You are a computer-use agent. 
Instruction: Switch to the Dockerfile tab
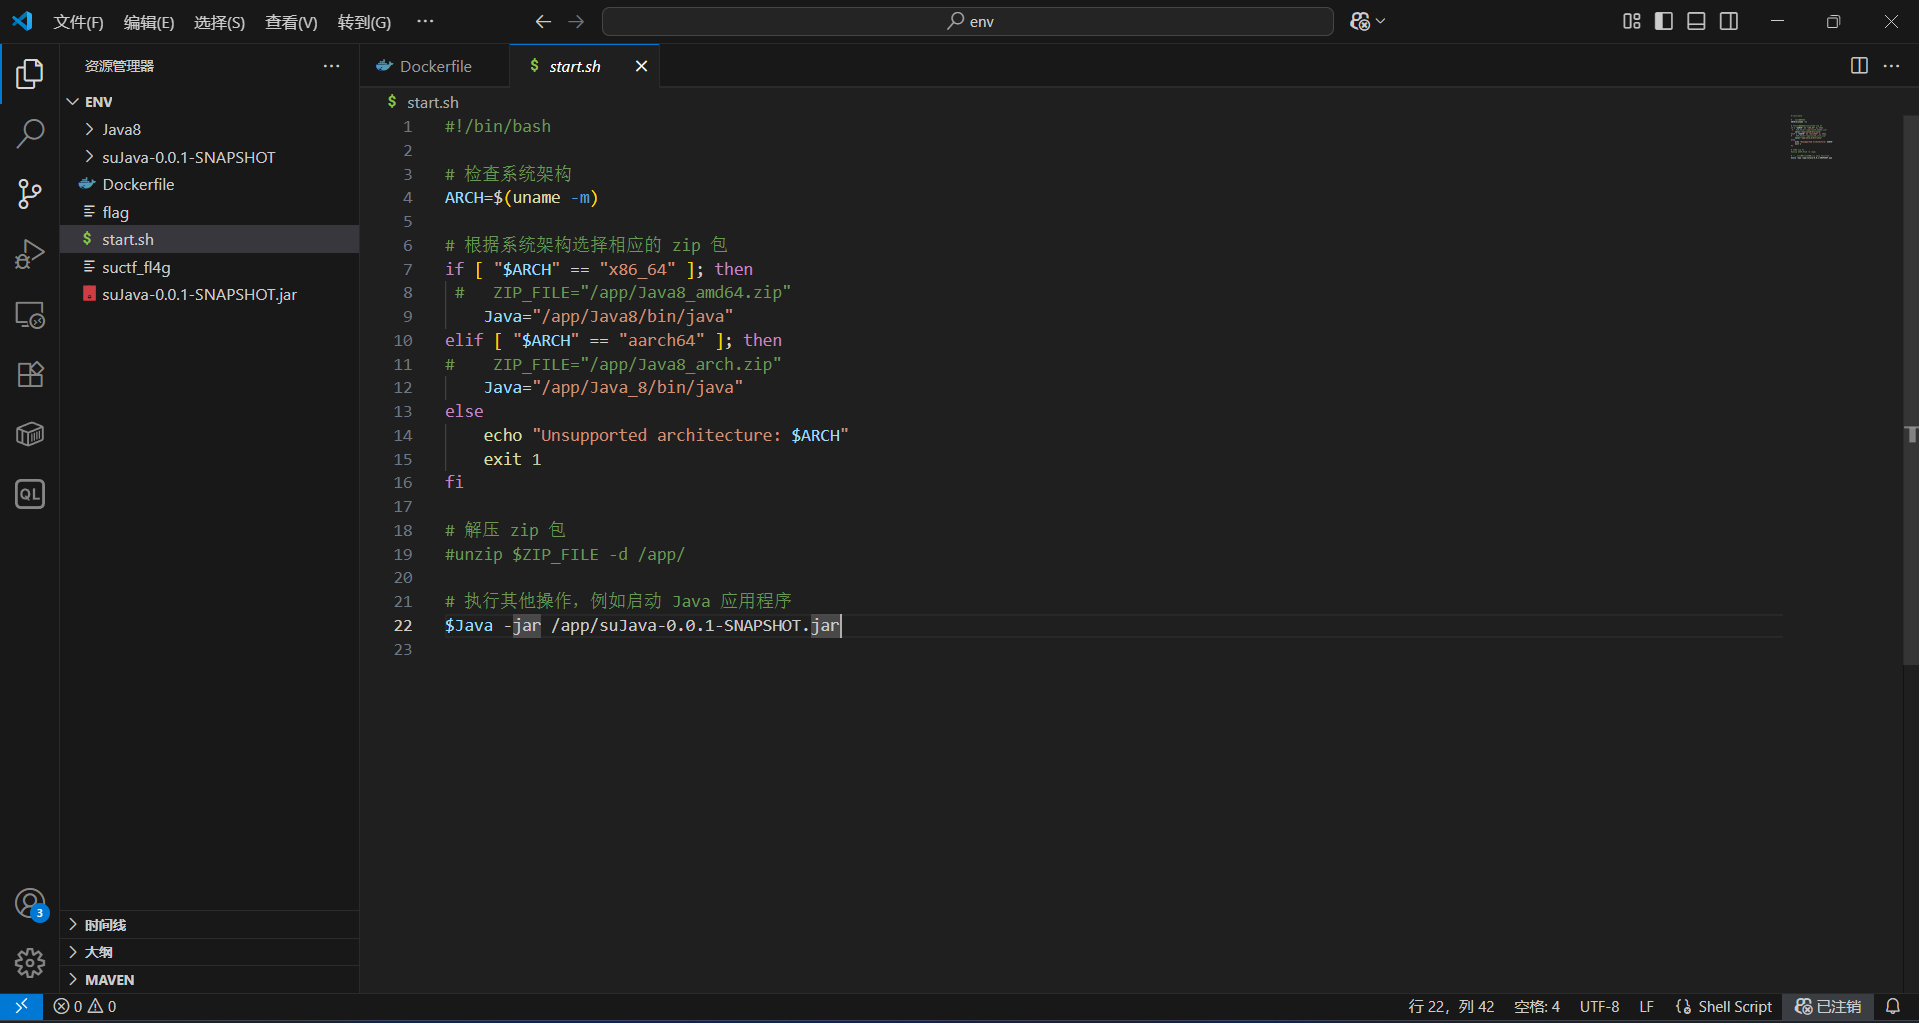tap(435, 66)
